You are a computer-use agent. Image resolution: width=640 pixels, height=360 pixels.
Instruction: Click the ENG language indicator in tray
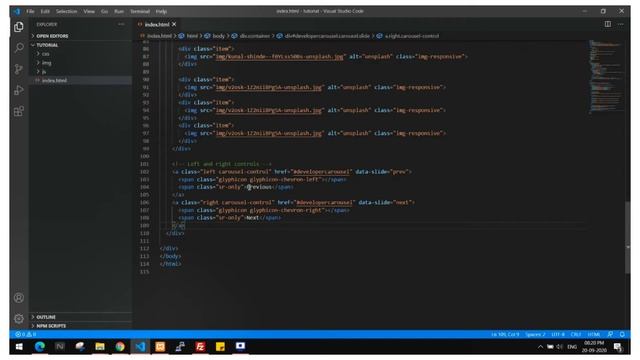pyautogui.click(x=572, y=347)
